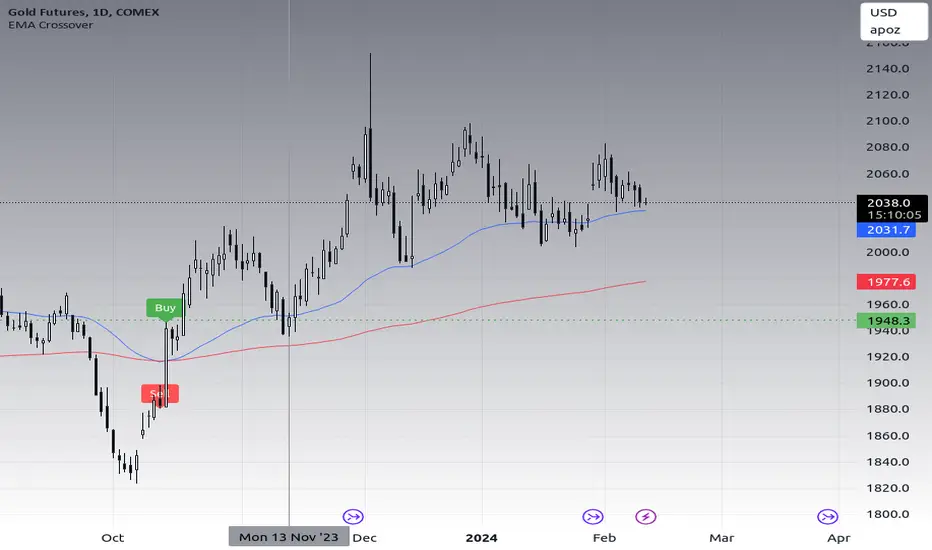
Task: Click the Gold Futures, 1D, COMEX title
Action: tap(84, 12)
